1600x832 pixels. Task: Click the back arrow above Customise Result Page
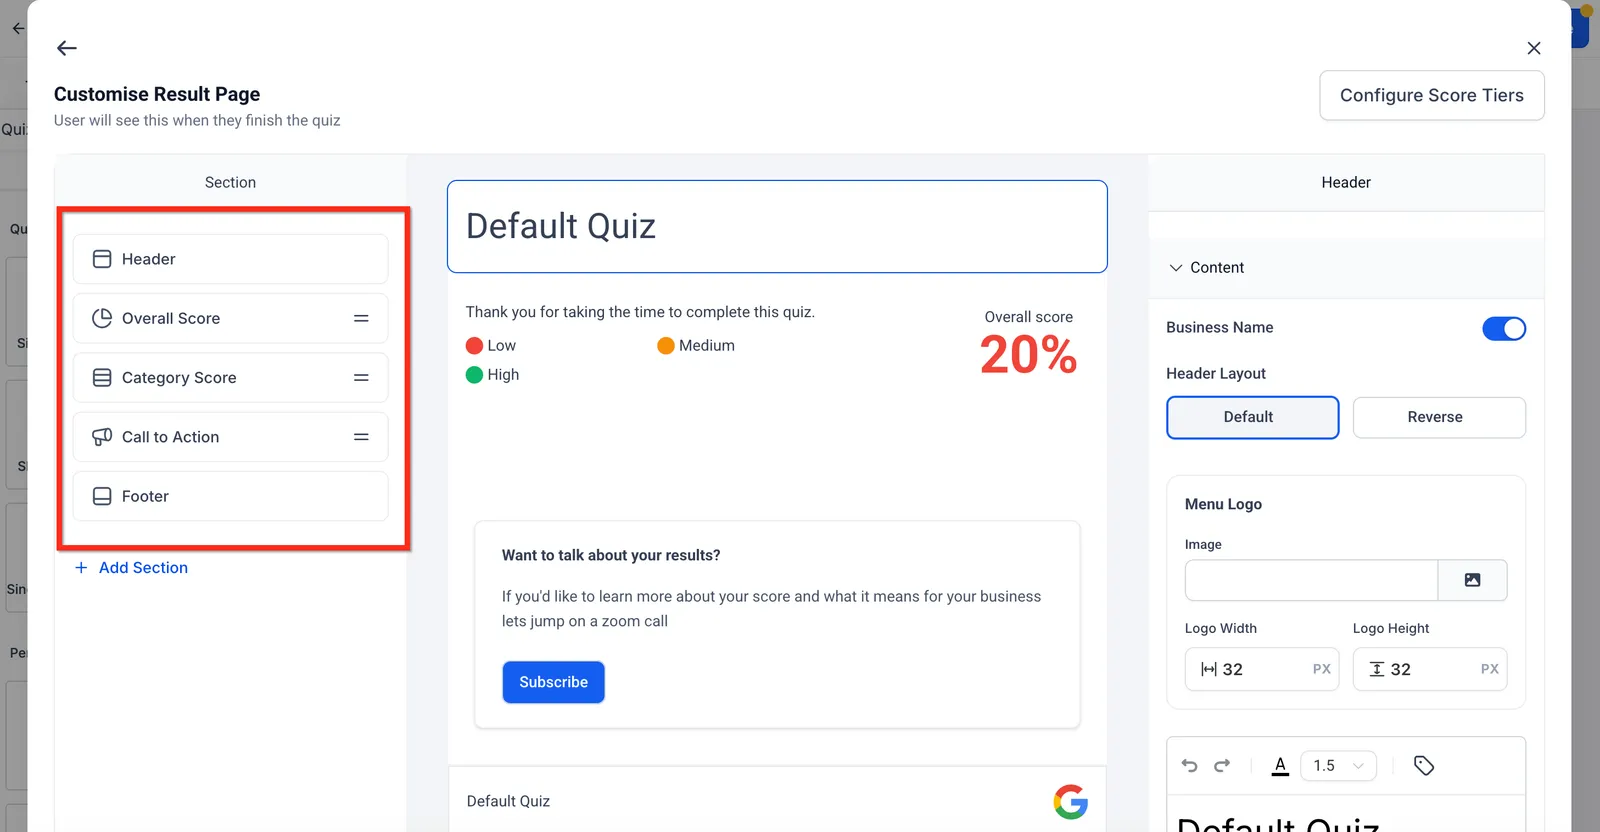click(67, 48)
